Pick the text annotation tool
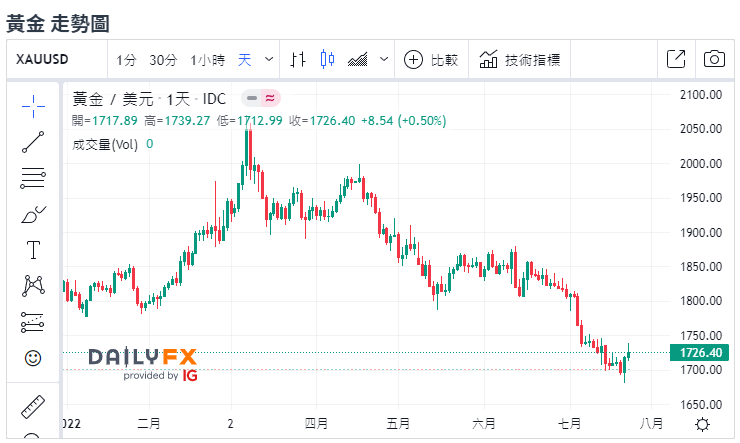This screenshot has height=443, width=740. tap(33, 250)
